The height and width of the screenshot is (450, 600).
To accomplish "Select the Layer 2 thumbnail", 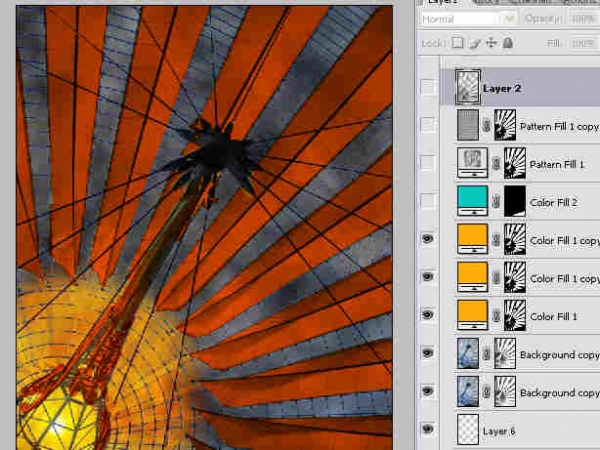I will point(468,87).
